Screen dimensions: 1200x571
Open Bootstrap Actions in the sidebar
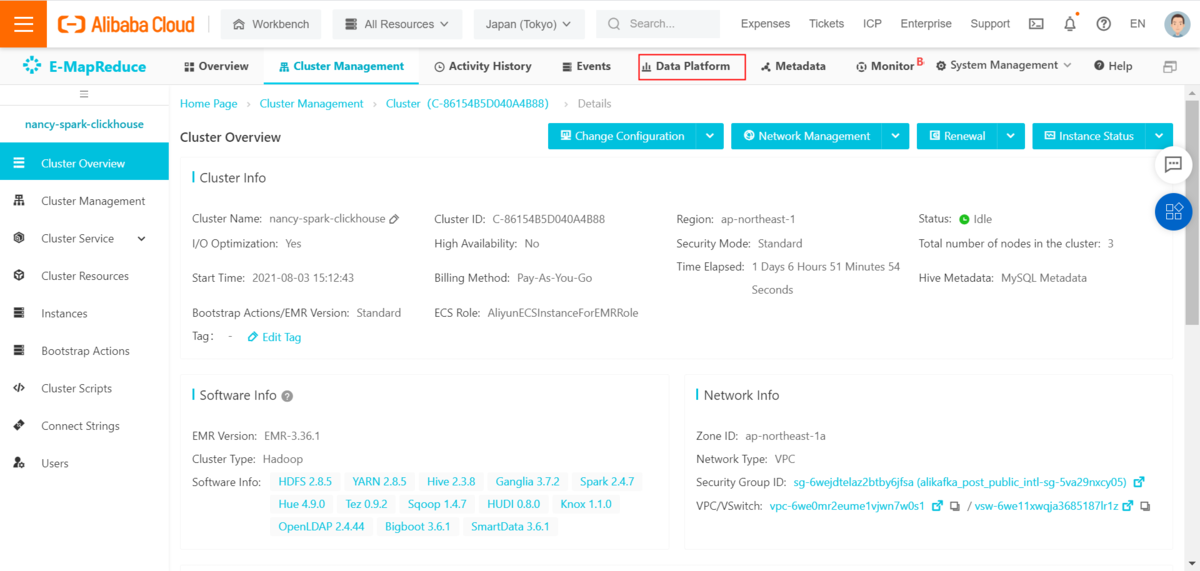click(x=84, y=351)
